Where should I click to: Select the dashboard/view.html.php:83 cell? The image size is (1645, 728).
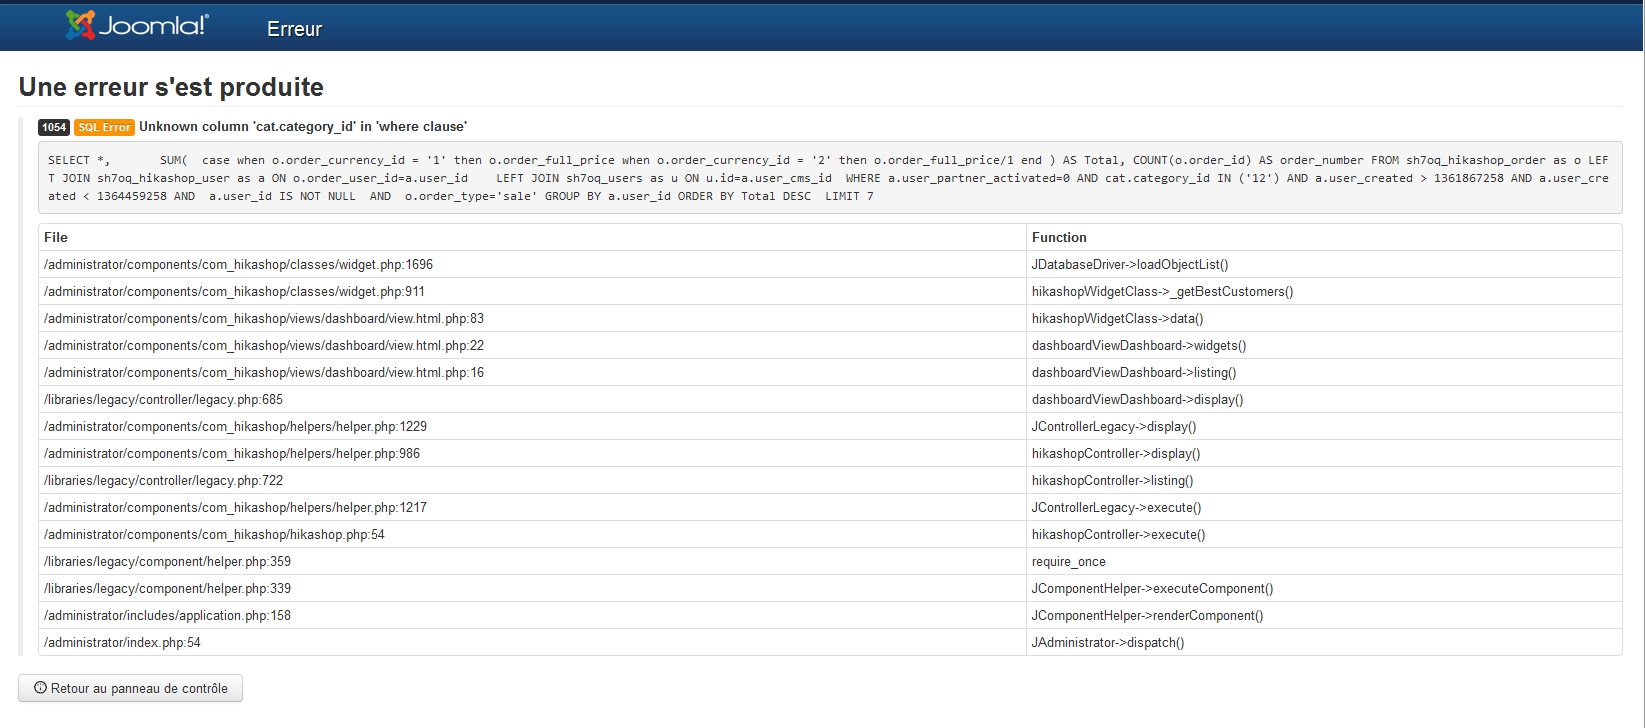tap(532, 318)
